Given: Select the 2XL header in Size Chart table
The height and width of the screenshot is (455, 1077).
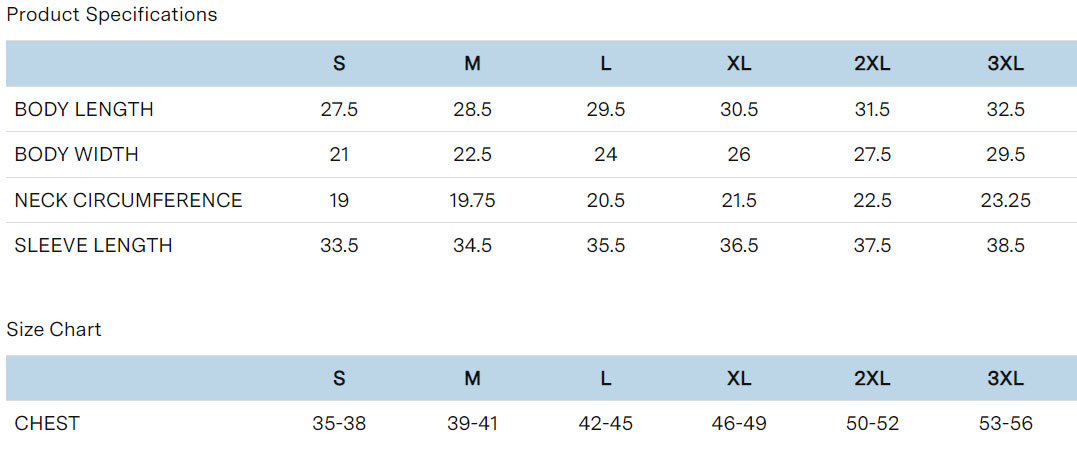Looking at the screenshot, I should 872,378.
